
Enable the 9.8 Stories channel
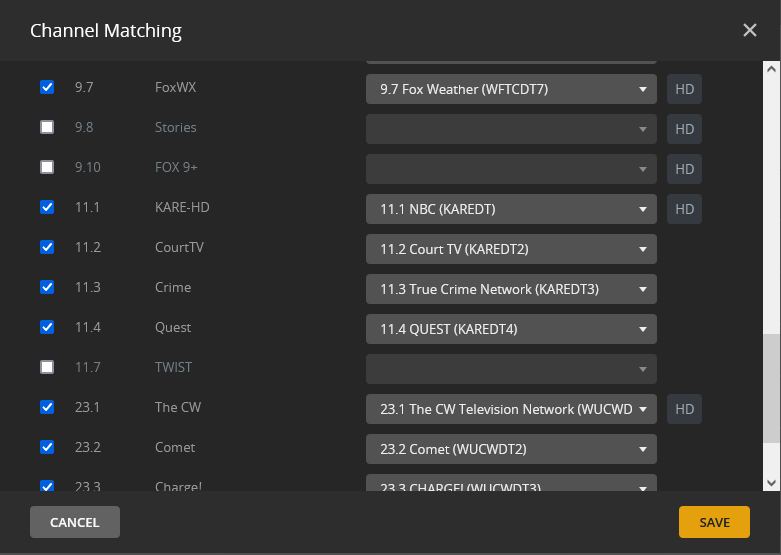pyautogui.click(x=47, y=127)
